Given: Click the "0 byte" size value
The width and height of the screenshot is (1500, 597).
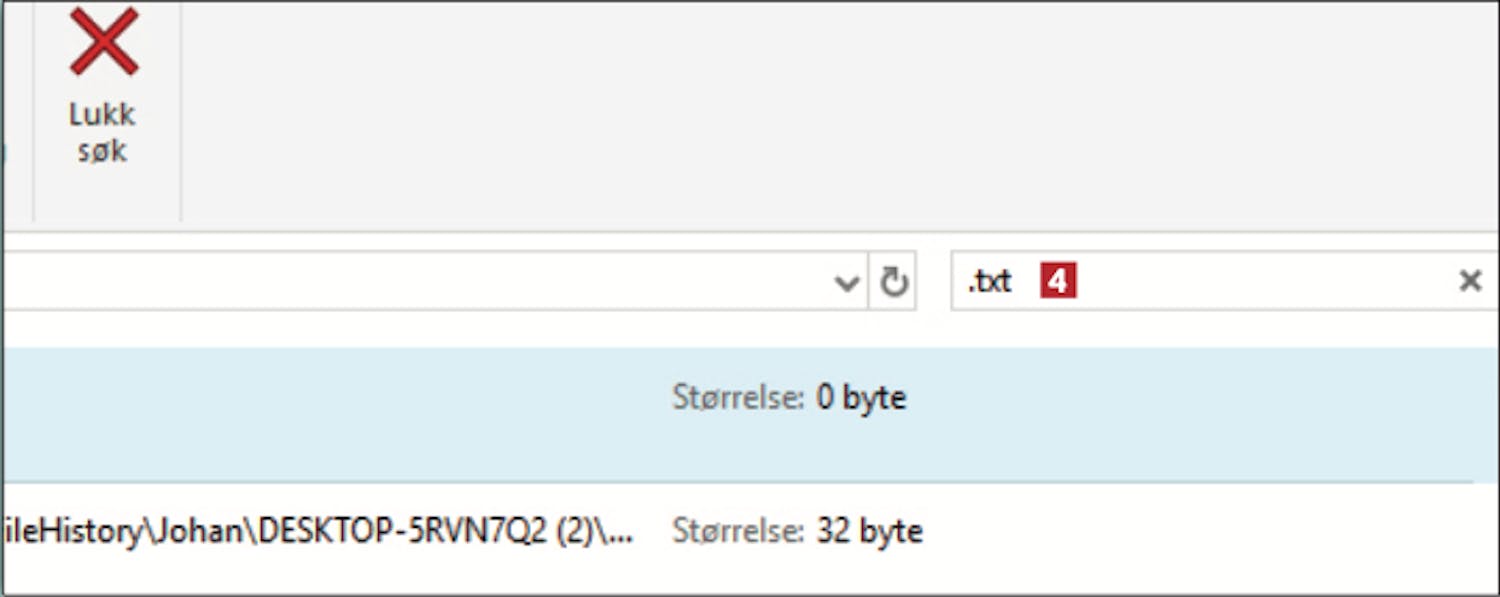Looking at the screenshot, I should click(x=861, y=398).
